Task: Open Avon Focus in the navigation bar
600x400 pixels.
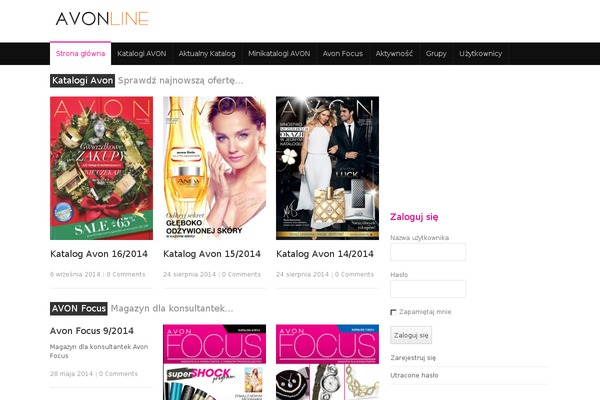Action: pyautogui.click(x=343, y=54)
